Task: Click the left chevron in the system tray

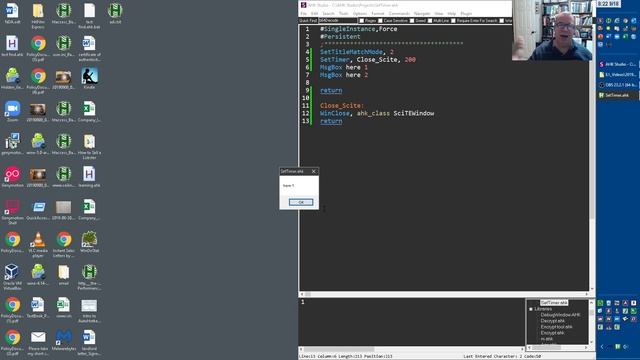Action: click(x=602, y=347)
